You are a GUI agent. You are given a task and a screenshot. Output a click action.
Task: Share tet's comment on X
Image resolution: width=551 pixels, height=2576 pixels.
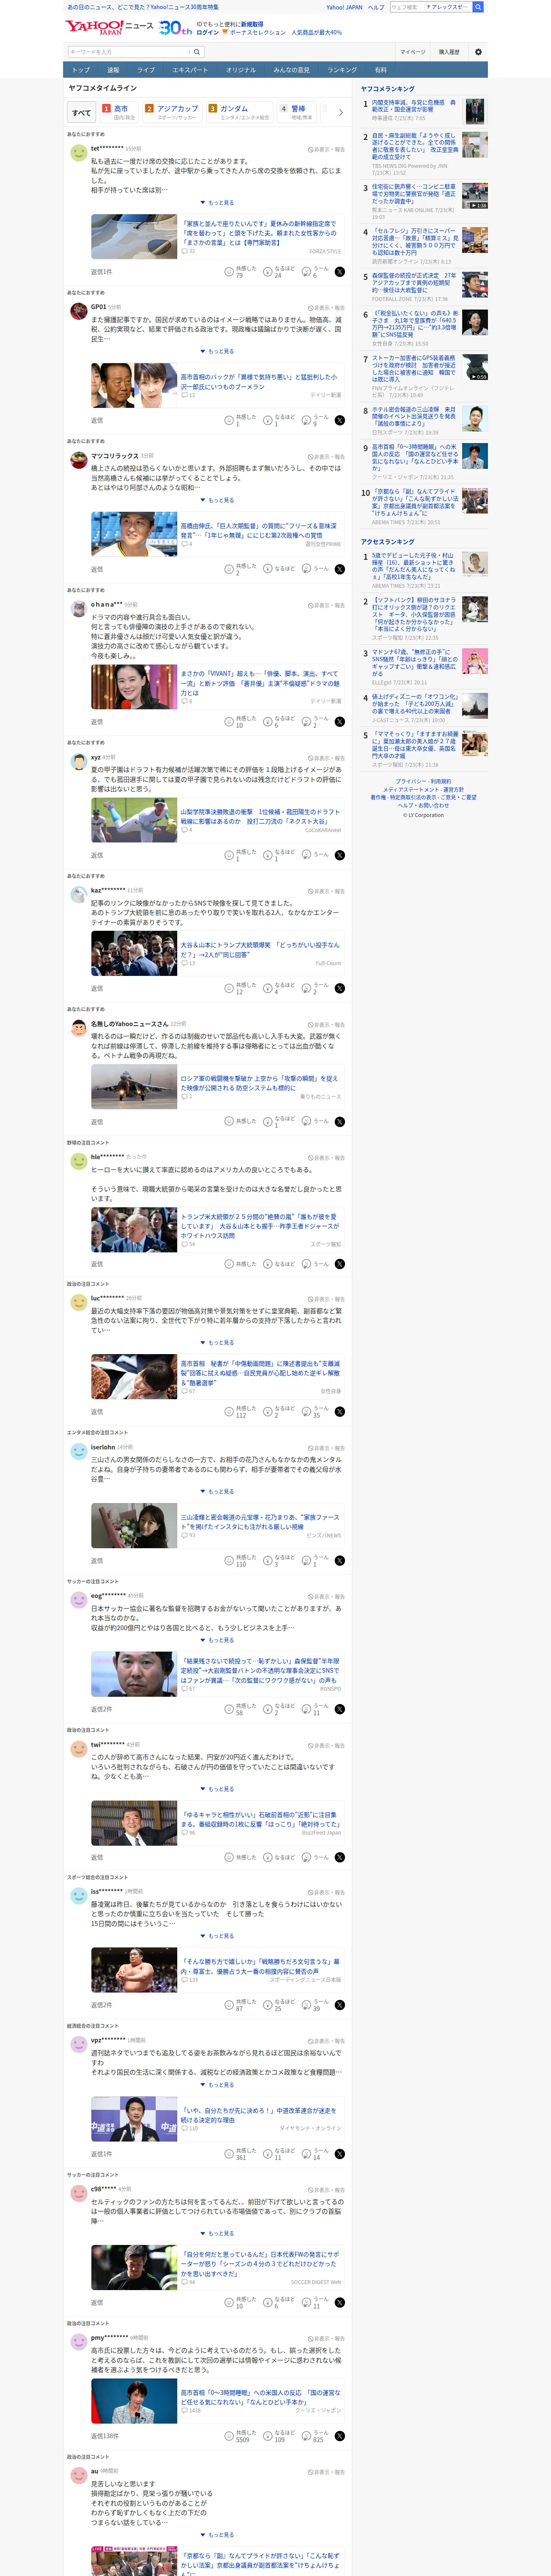(x=340, y=272)
